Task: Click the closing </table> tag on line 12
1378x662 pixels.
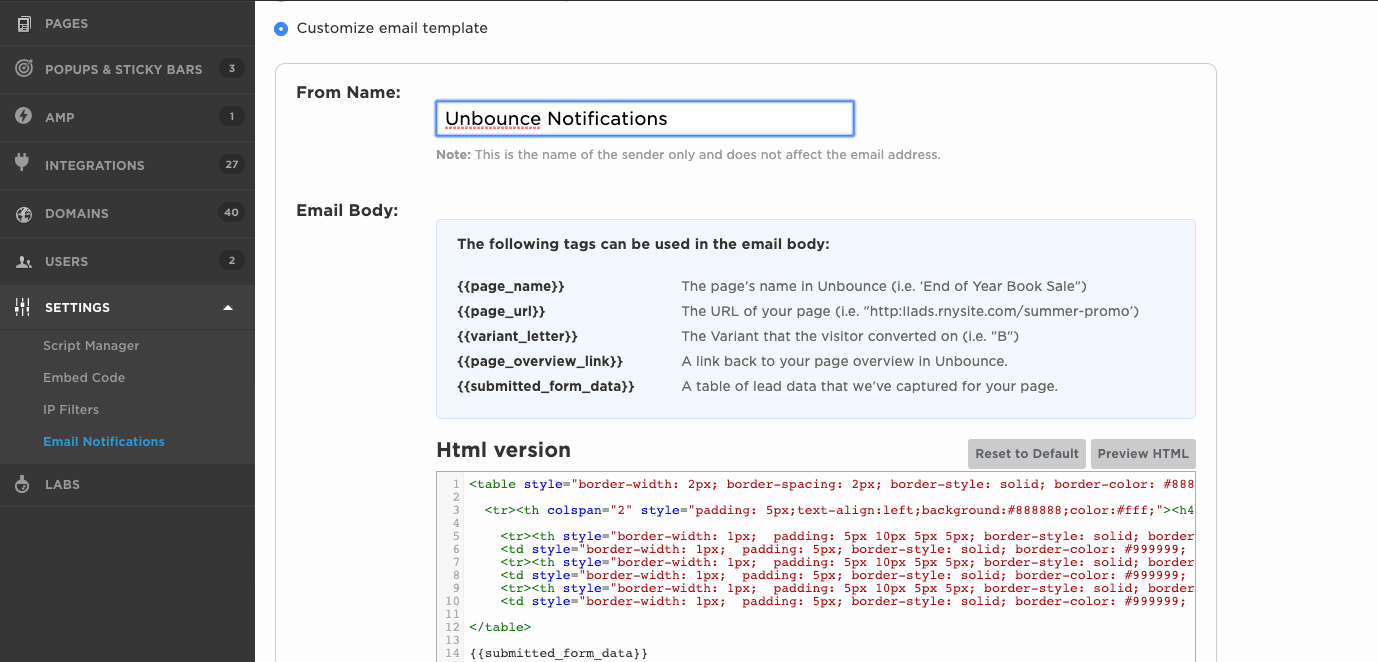Action: click(500, 627)
